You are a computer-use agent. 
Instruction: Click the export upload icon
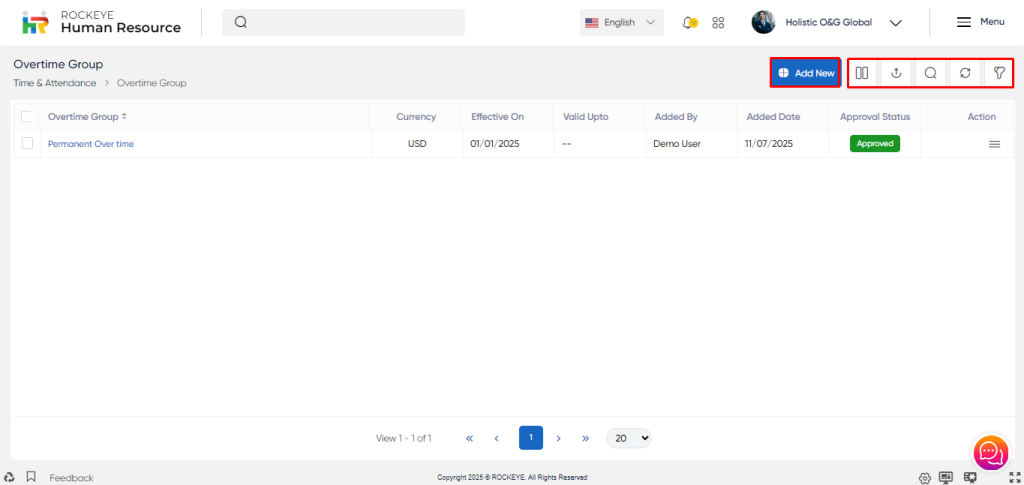tap(896, 73)
